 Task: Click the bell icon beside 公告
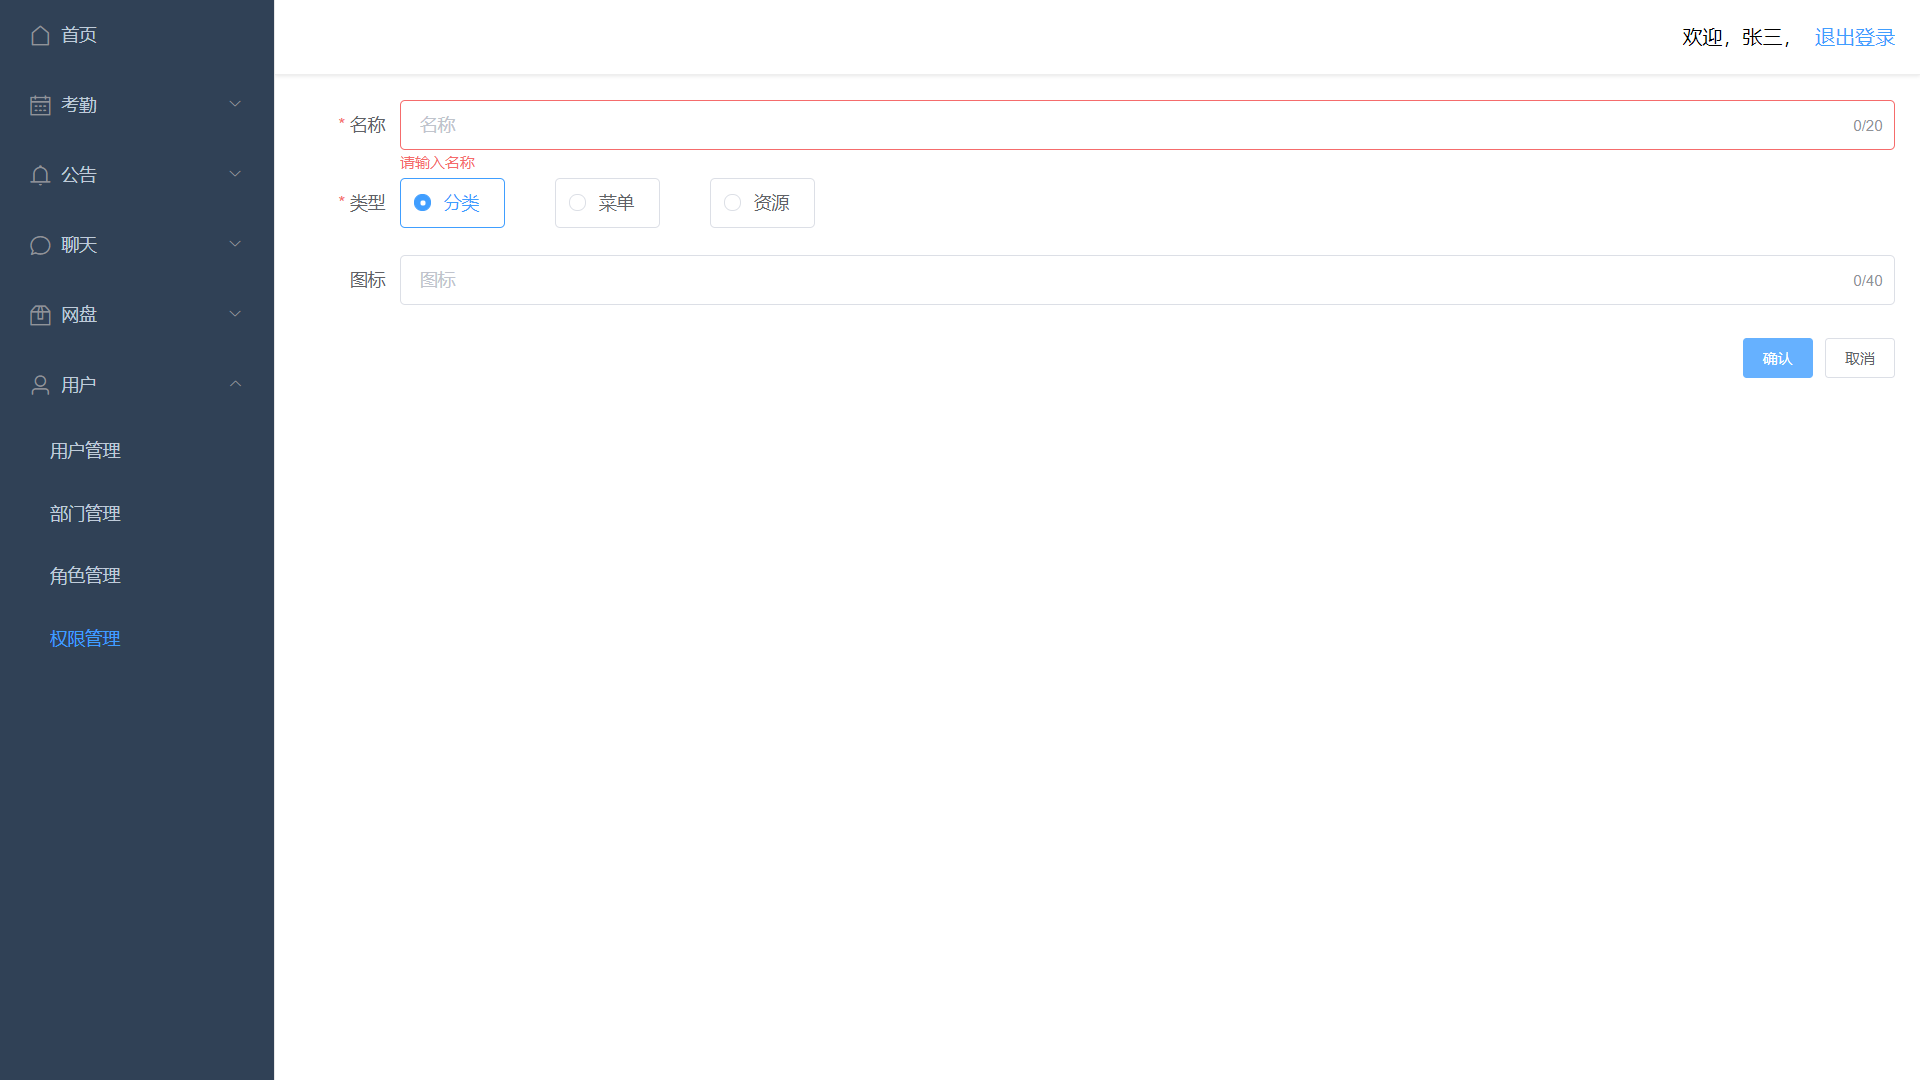click(40, 175)
